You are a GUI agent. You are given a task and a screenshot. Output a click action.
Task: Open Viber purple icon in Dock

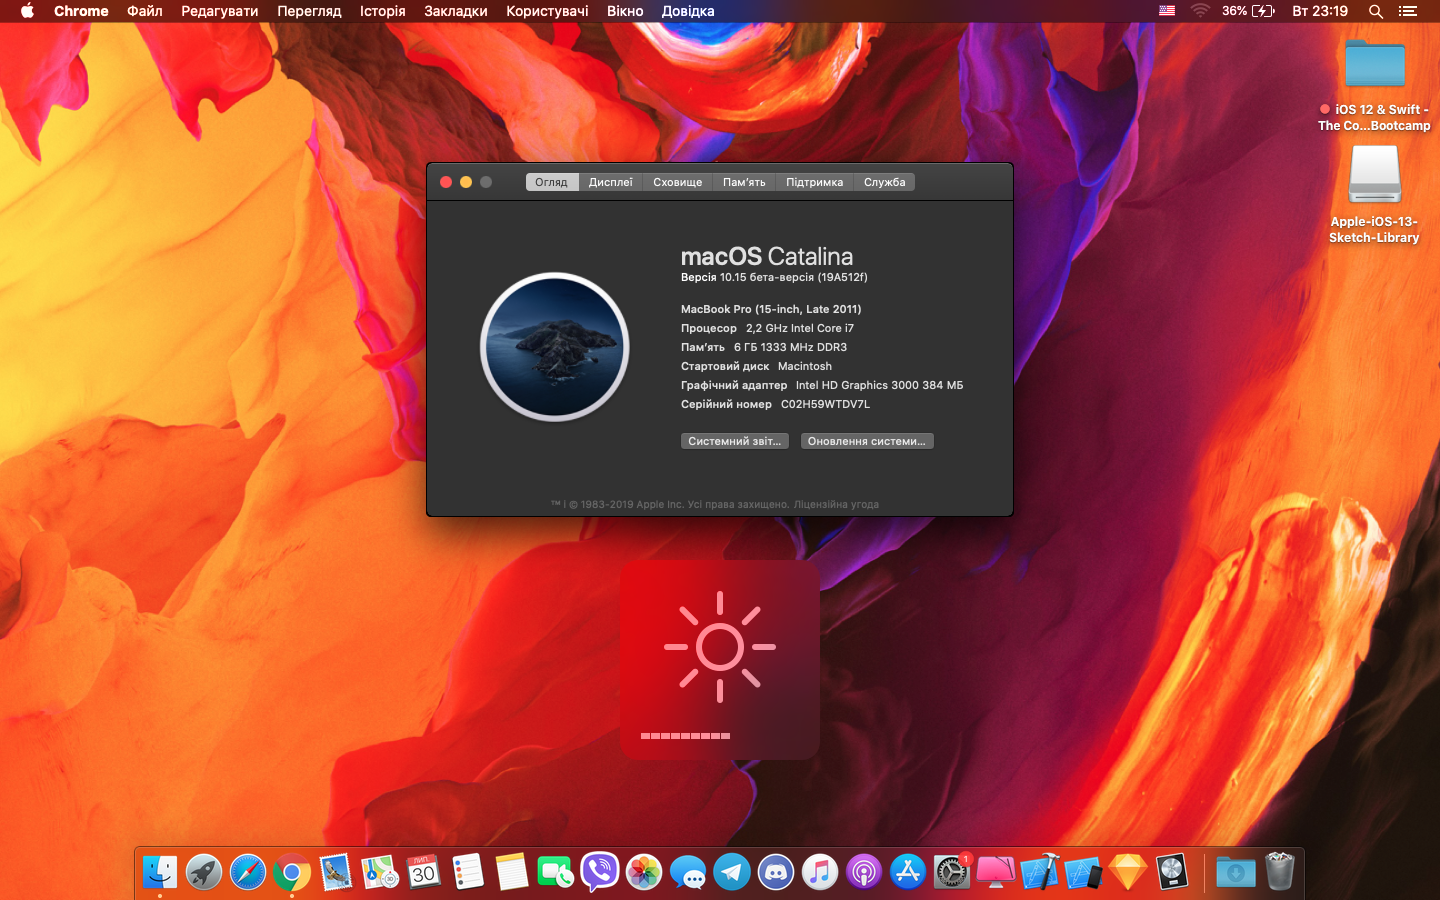coord(600,872)
